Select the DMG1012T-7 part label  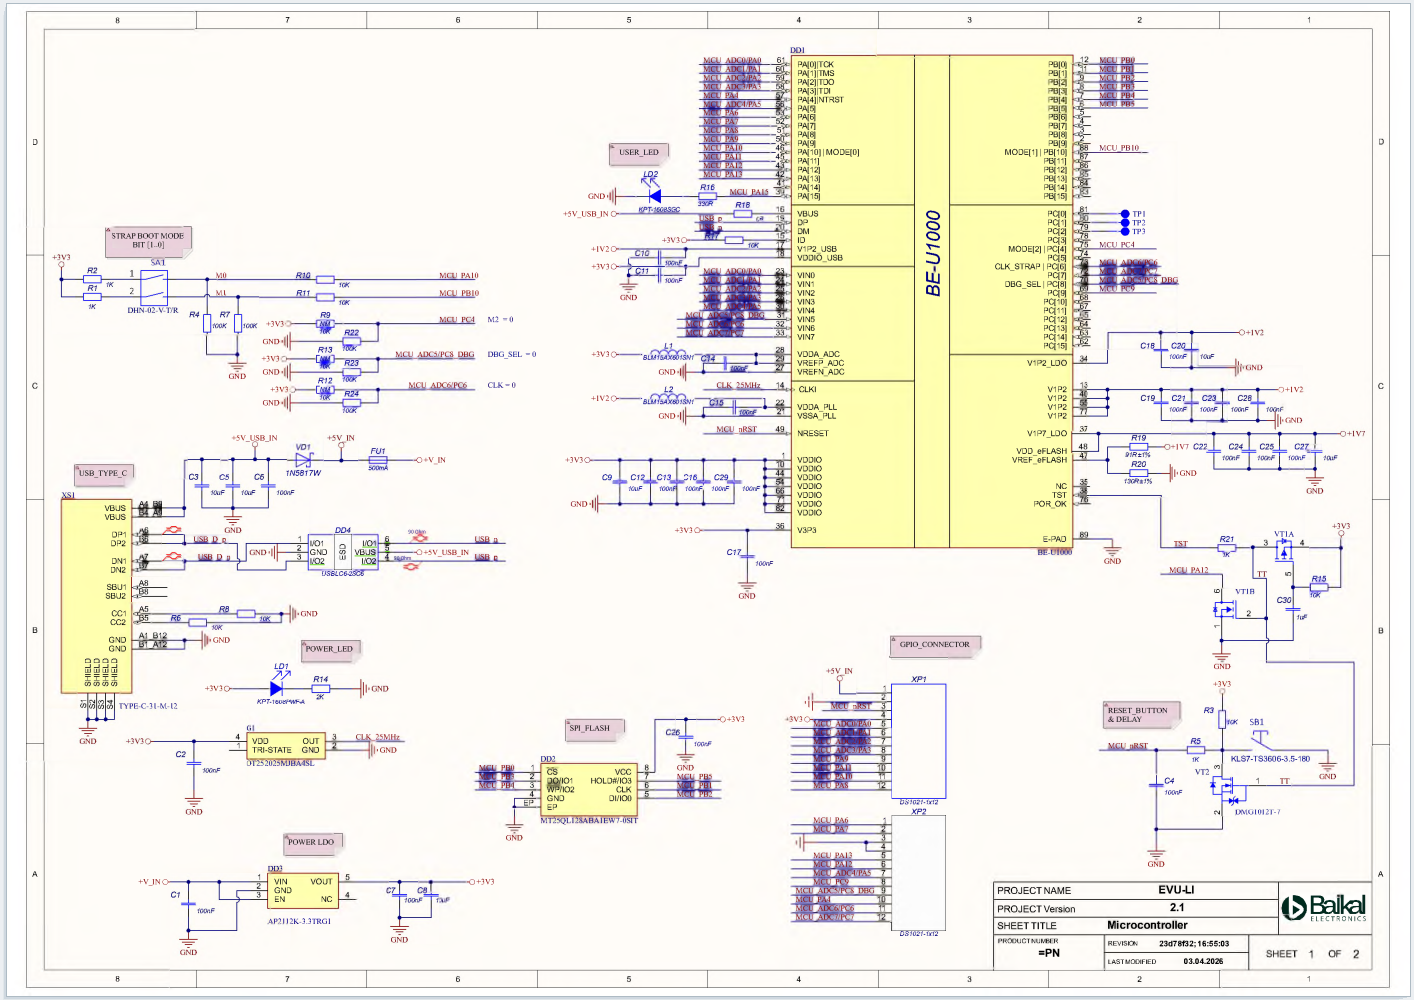tap(1257, 812)
